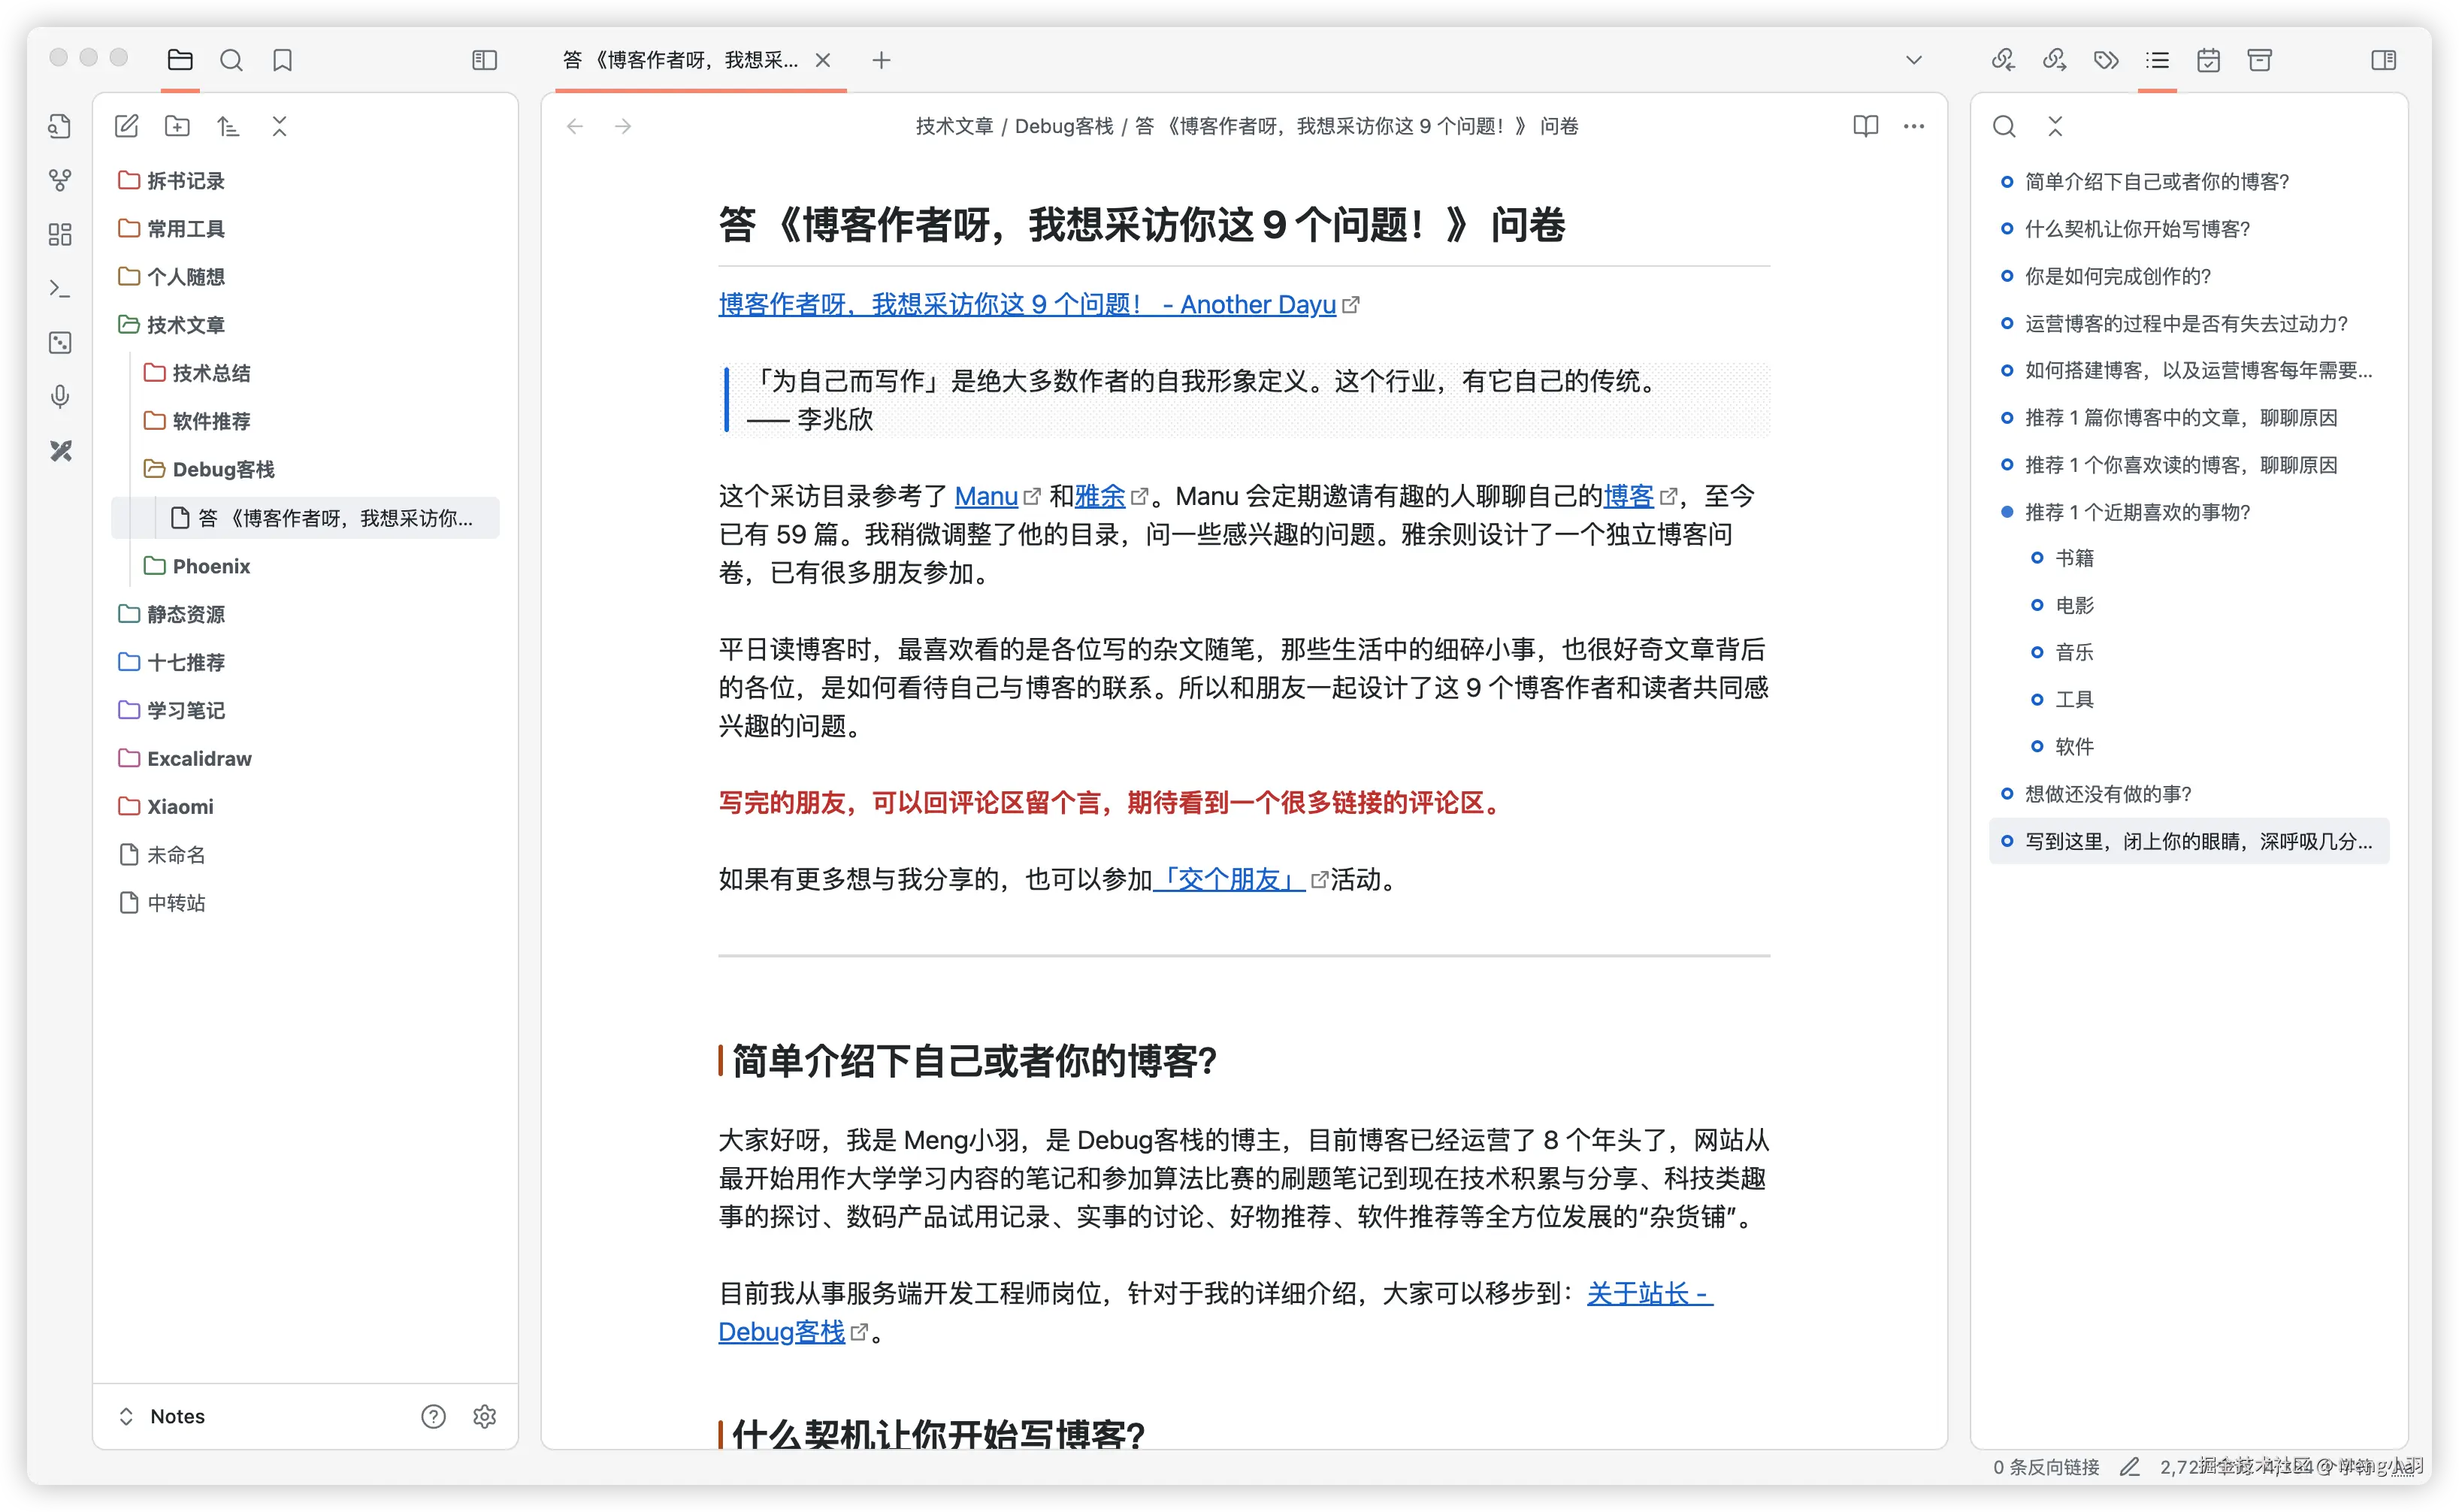Switch to reading view book icon

(1865, 126)
